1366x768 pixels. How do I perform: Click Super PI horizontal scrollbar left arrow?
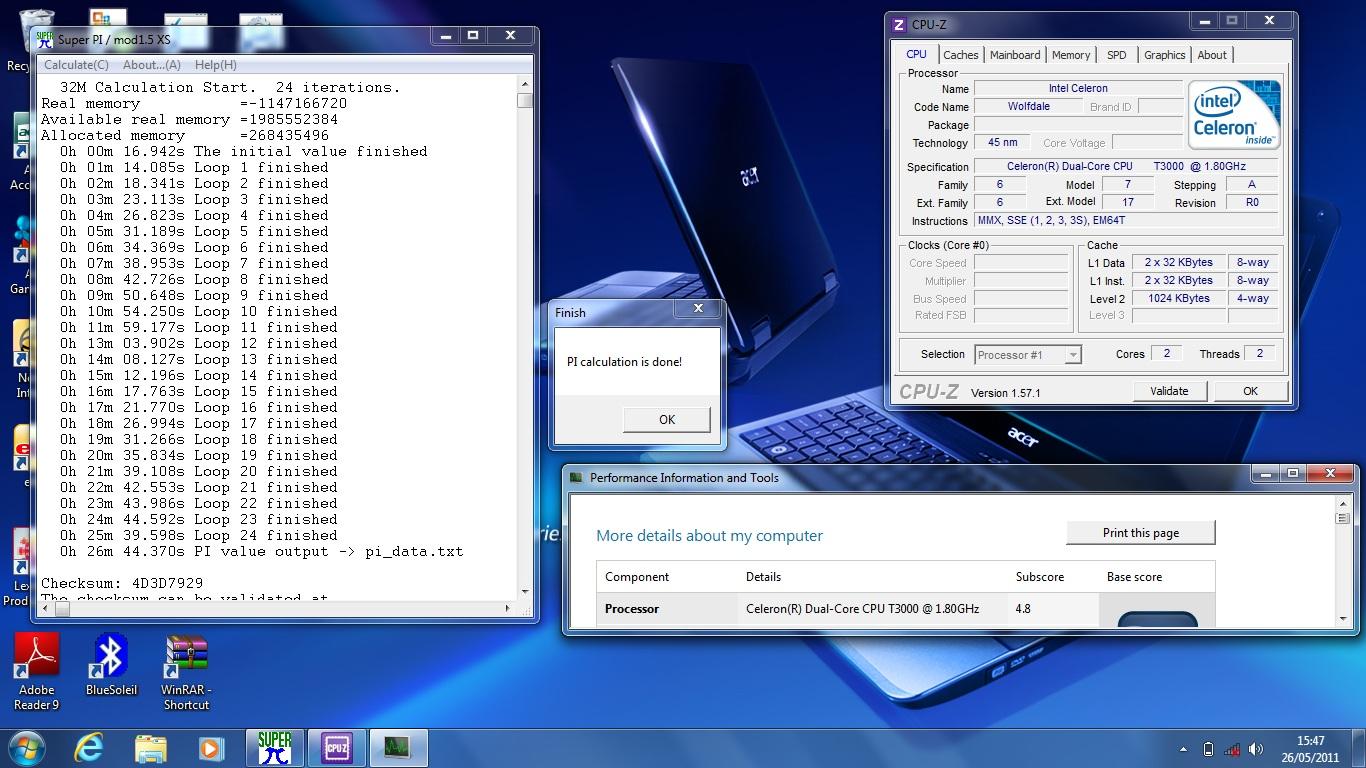pyautogui.click(x=47, y=608)
